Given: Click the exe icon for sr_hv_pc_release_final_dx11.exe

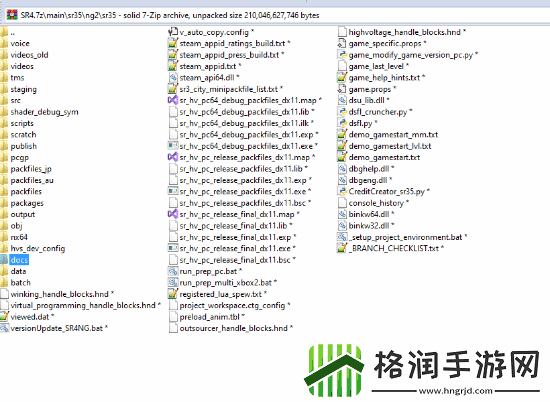Looking at the screenshot, I should click(x=173, y=248).
